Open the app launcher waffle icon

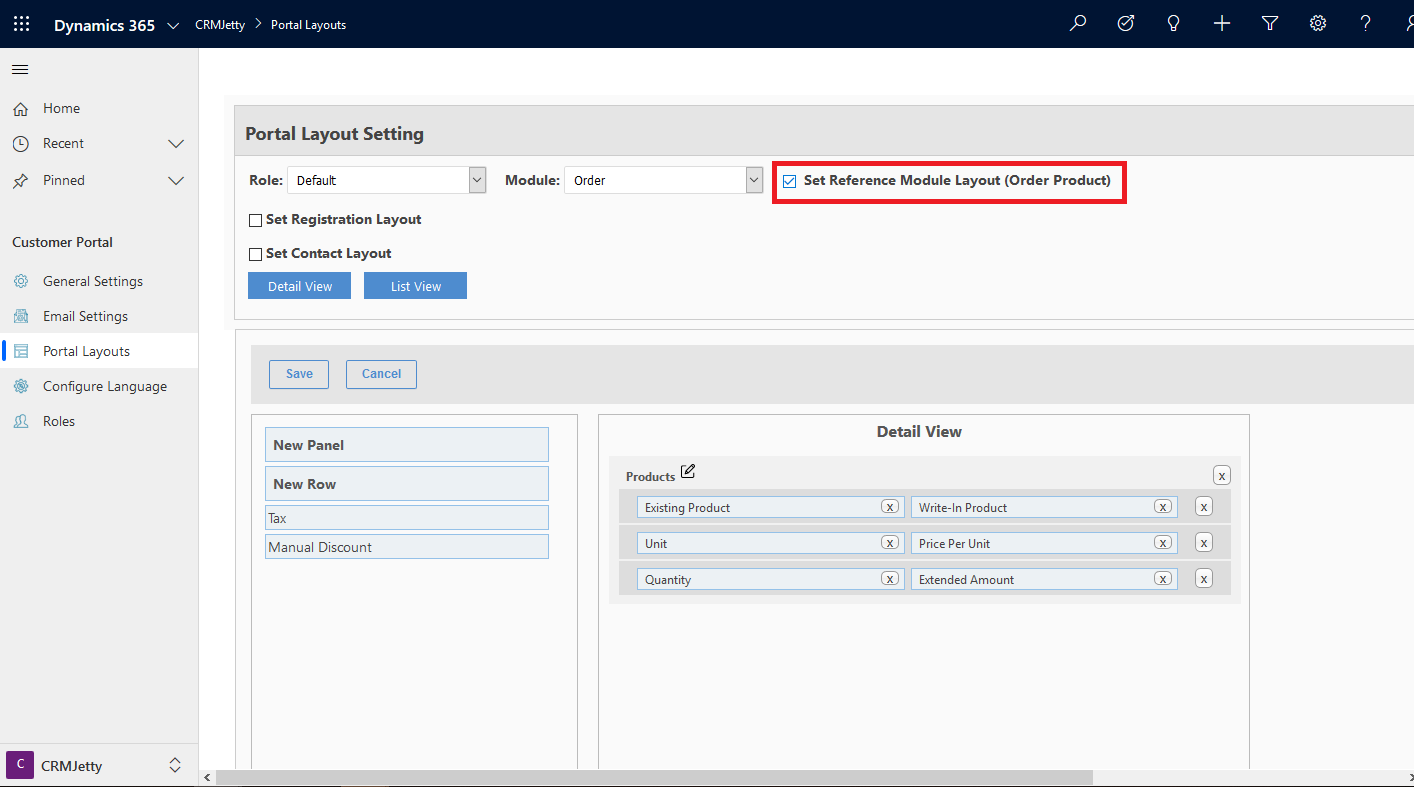click(21, 24)
